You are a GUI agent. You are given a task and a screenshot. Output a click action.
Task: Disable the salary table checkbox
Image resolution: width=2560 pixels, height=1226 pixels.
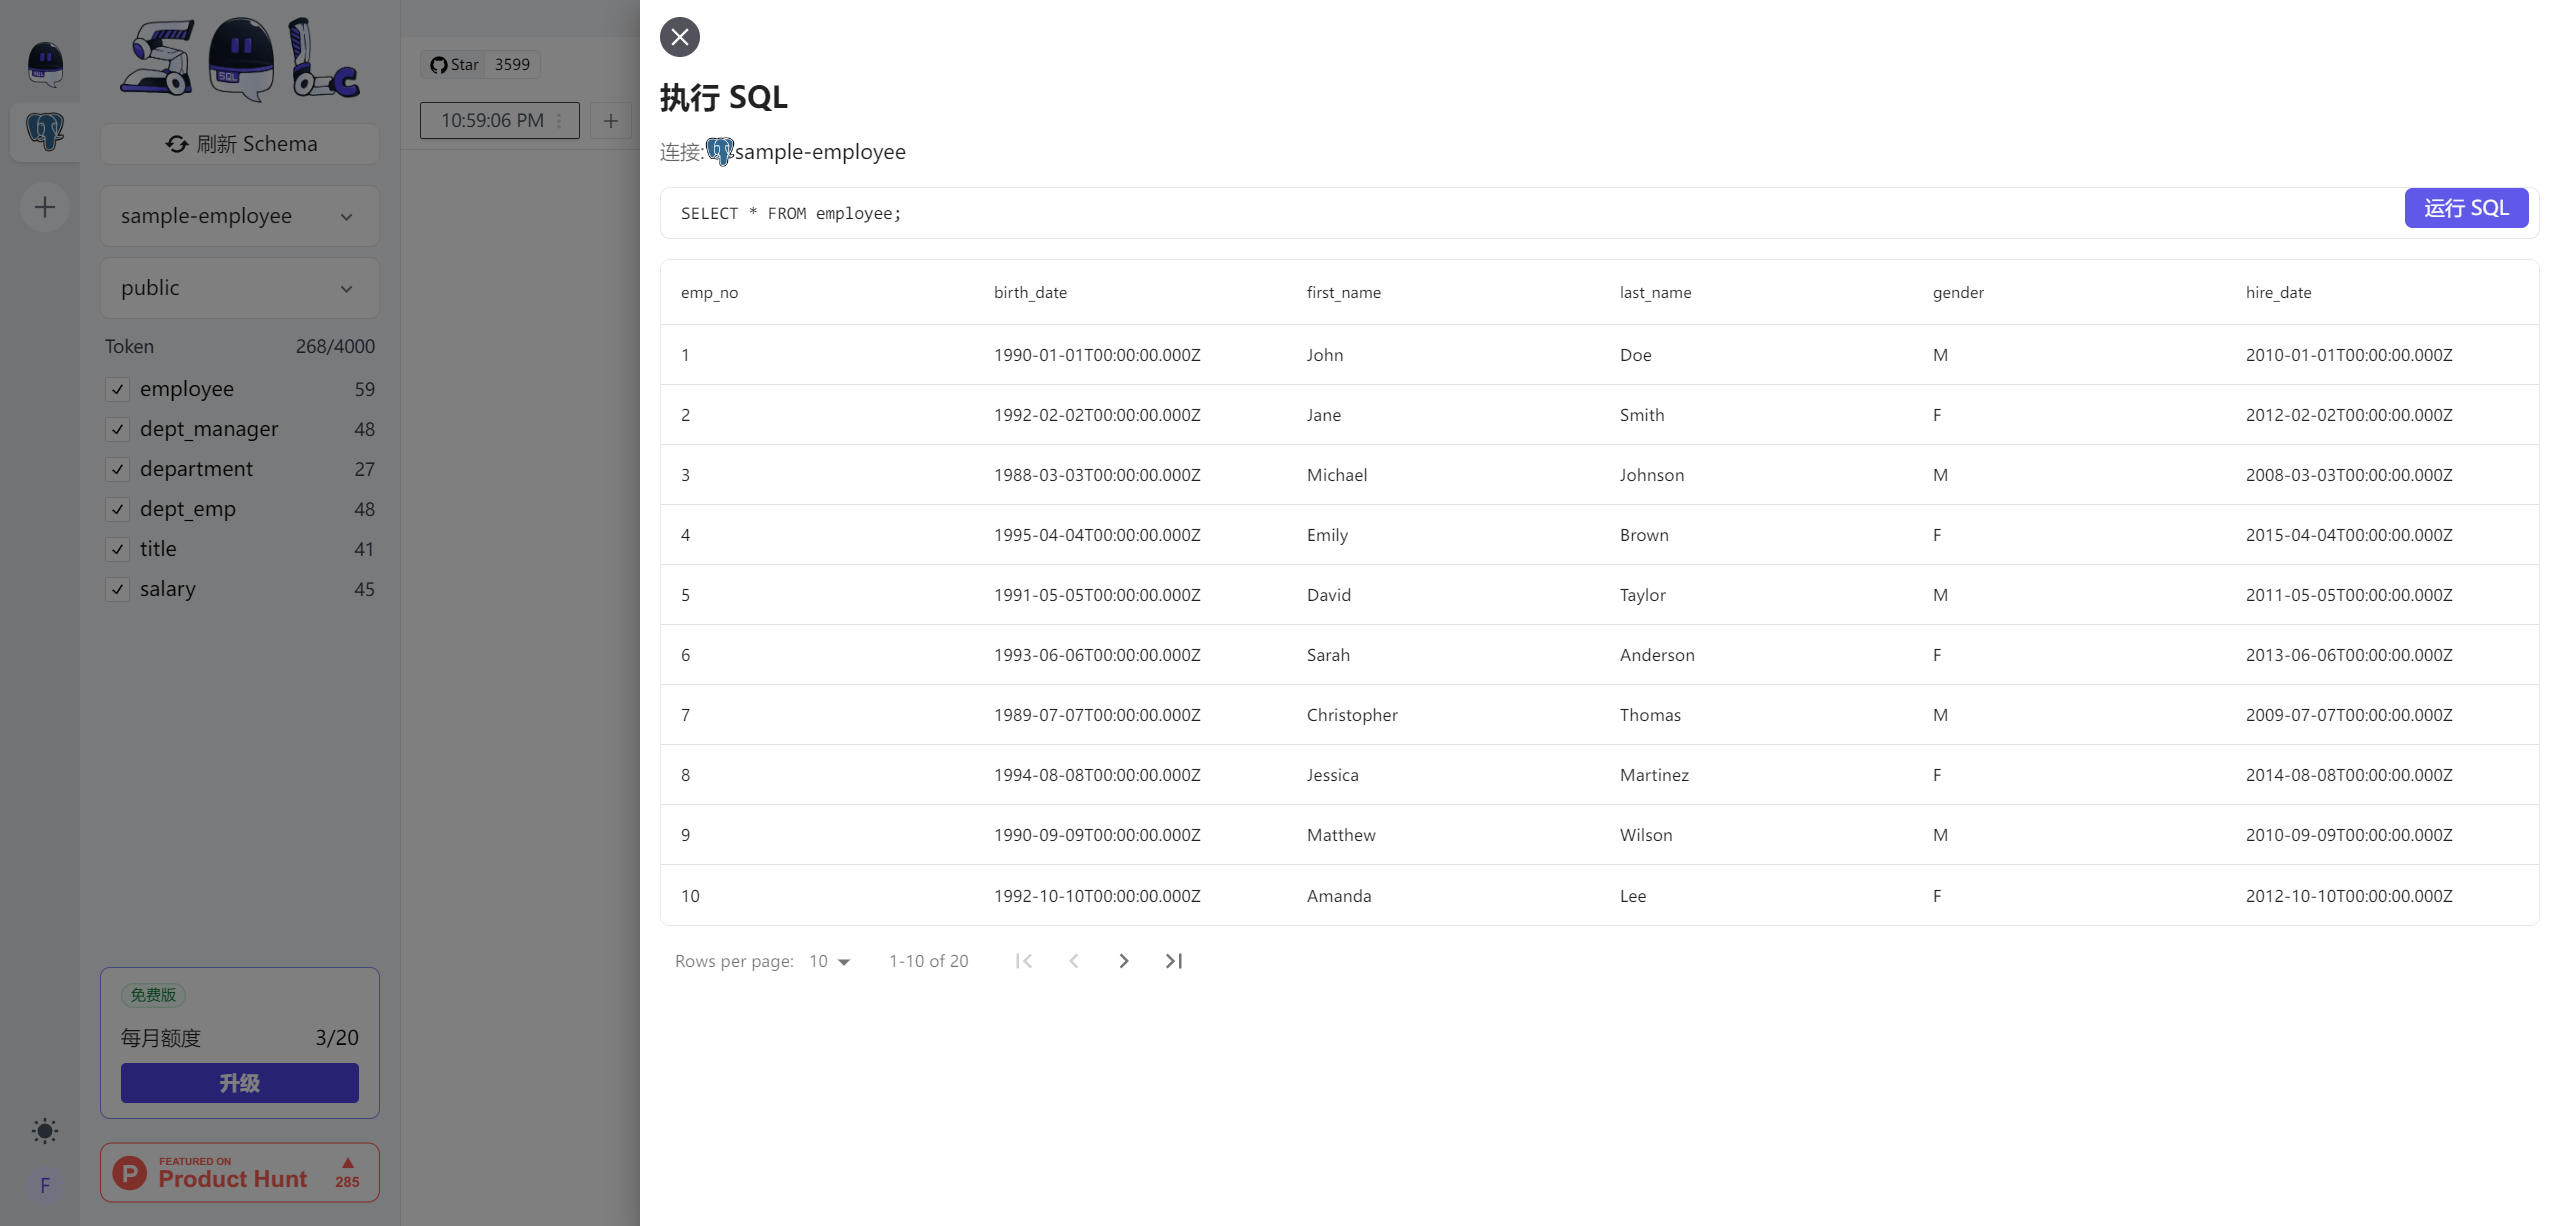click(x=117, y=589)
